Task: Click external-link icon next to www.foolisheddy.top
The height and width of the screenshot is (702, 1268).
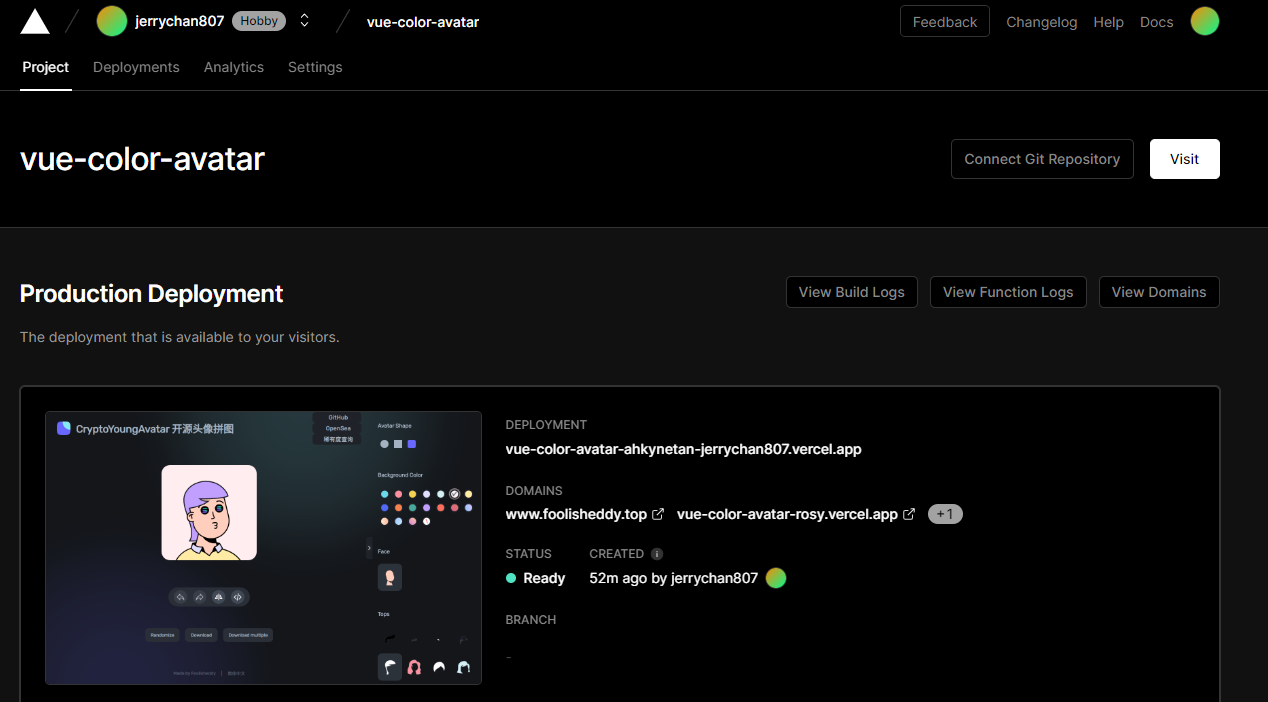Action: tap(658, 514)
